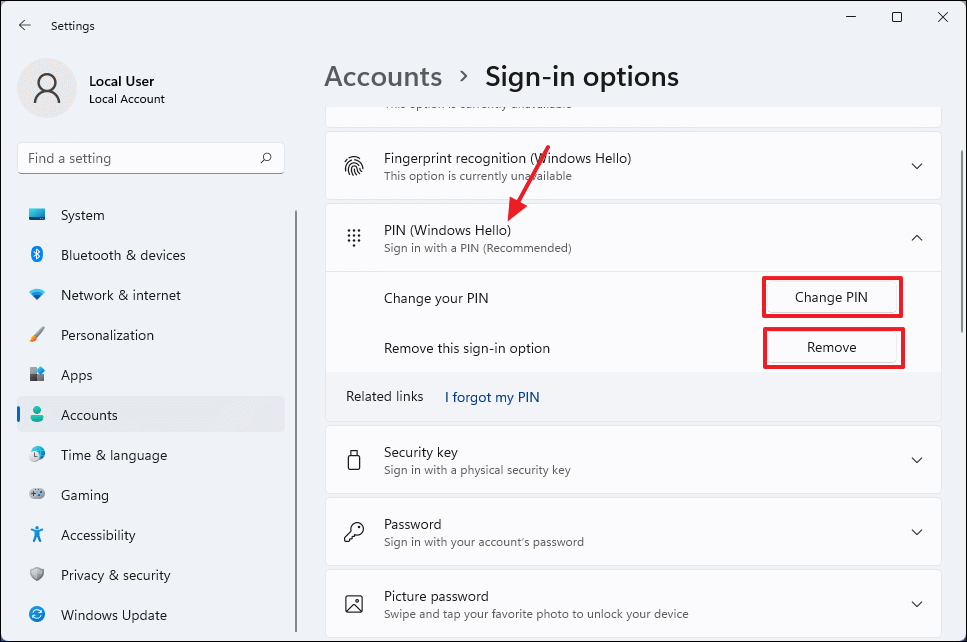Click the Password key icon
967x642 pixels.
[353, 531]
